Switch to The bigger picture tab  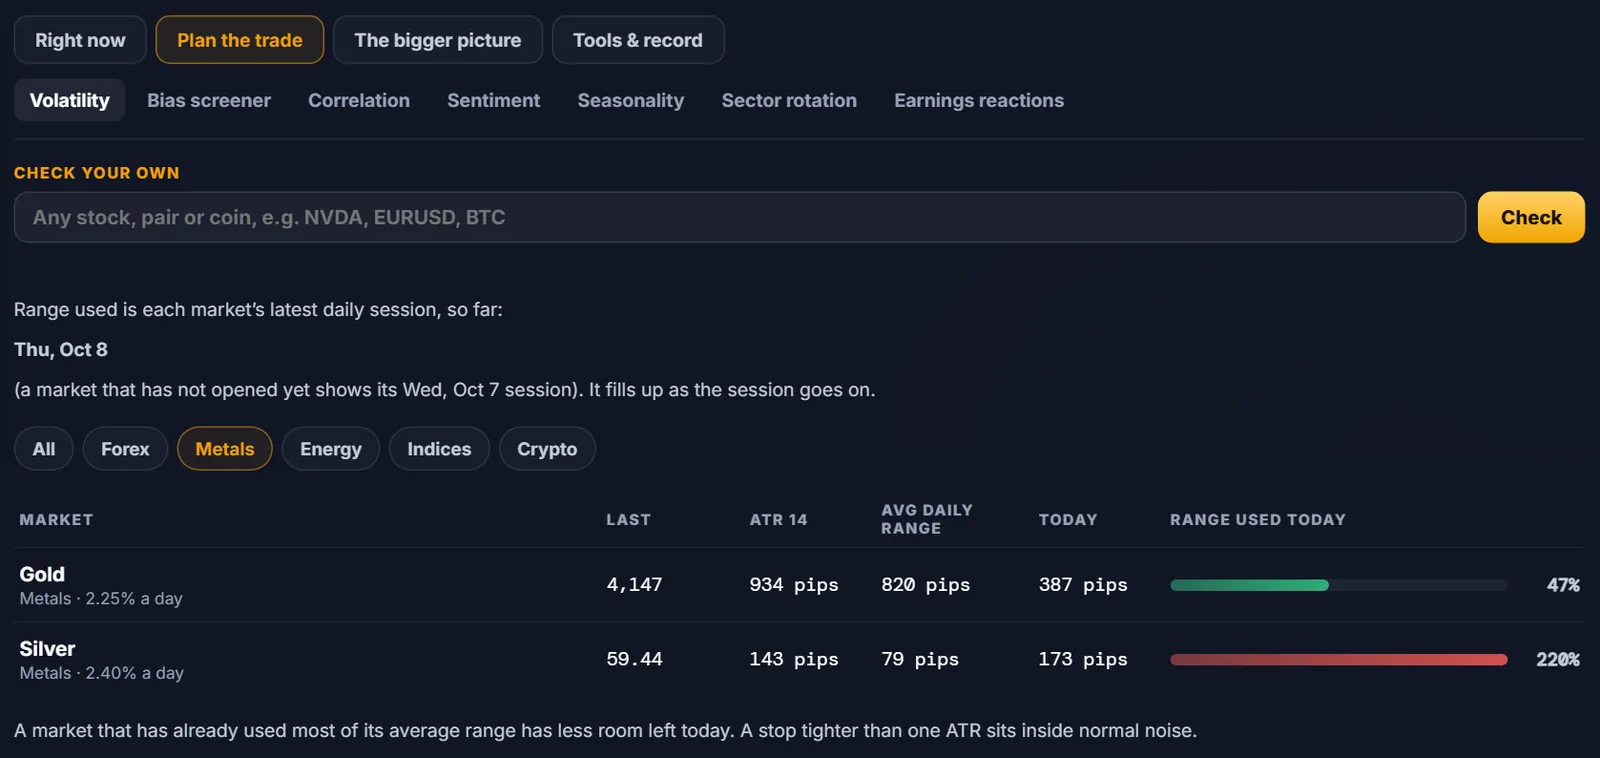coord(438,40)
